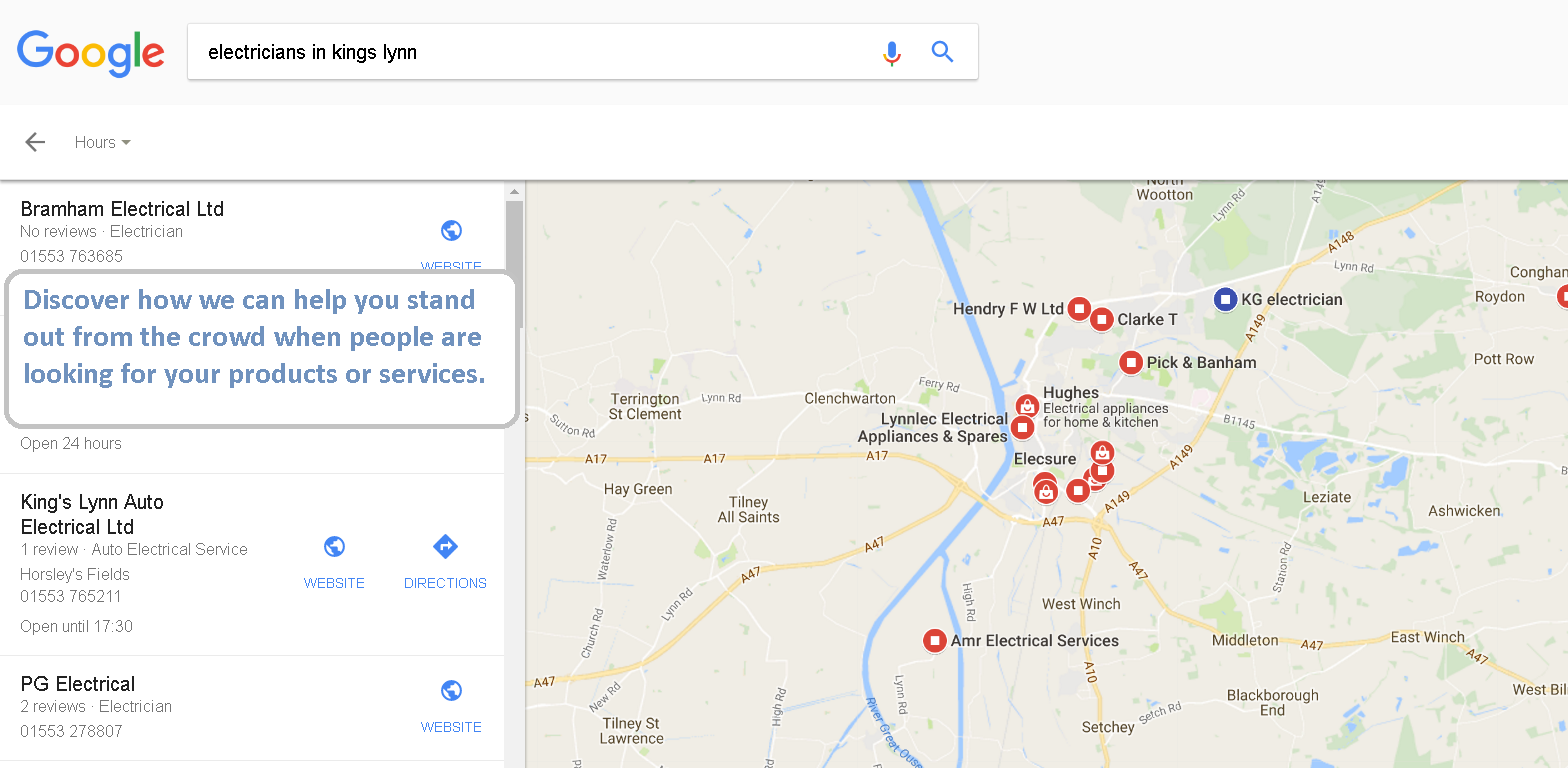The height and width of the screenshot is (768, 1568).
Task: Open the Hours filter dropdown
Action: coord(102,142)
